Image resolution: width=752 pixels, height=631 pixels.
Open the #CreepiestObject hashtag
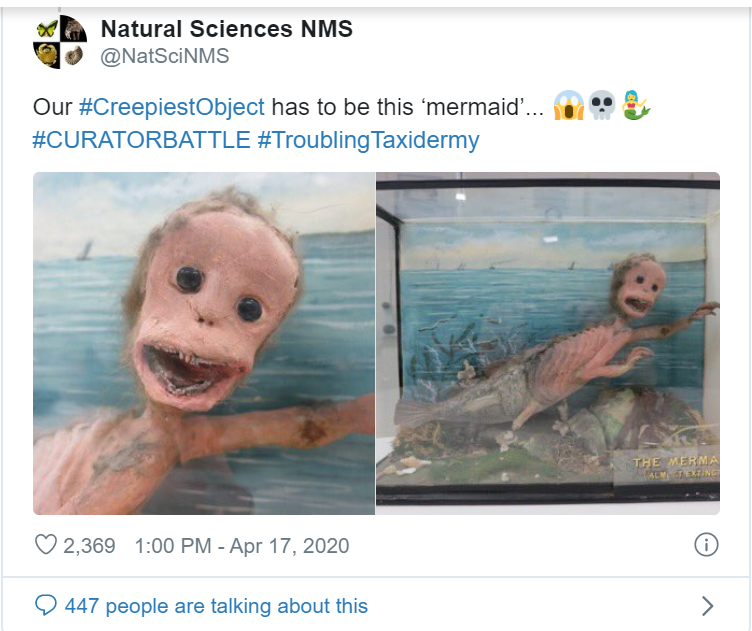(x=171, y=107)
